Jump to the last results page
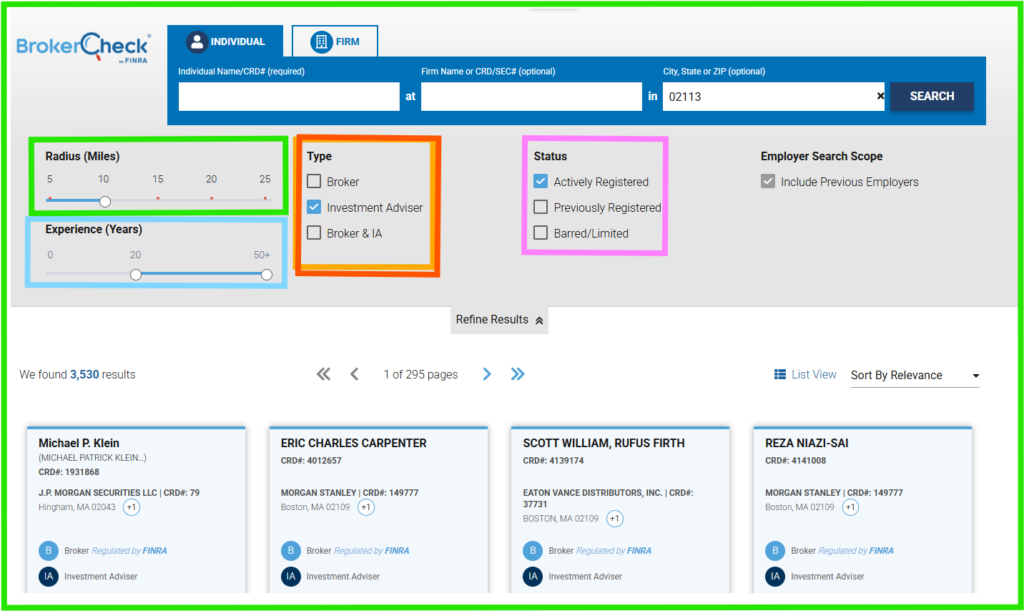Image resolution: width=1024 pixels, height=611 pixels. pyautogui.click(x=517, y=374)
